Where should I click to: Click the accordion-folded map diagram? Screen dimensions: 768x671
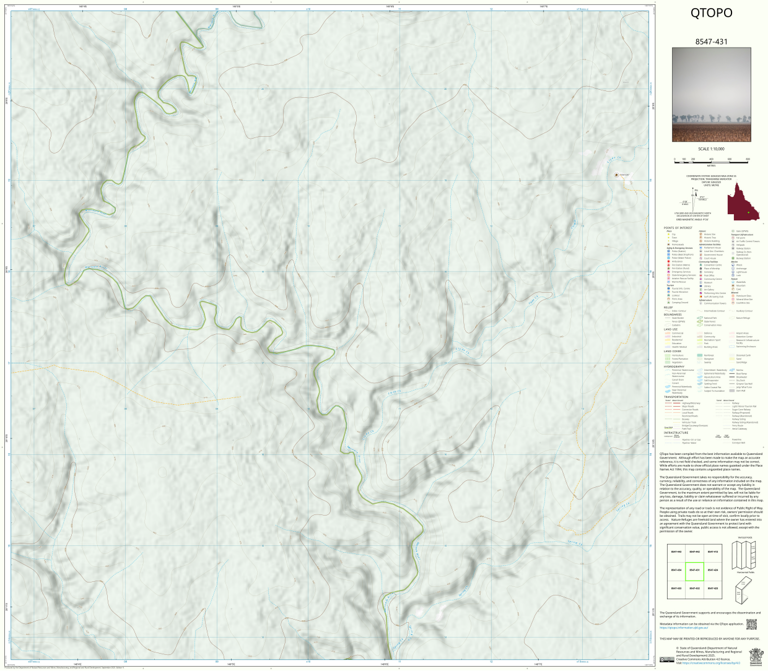point(744,555)
